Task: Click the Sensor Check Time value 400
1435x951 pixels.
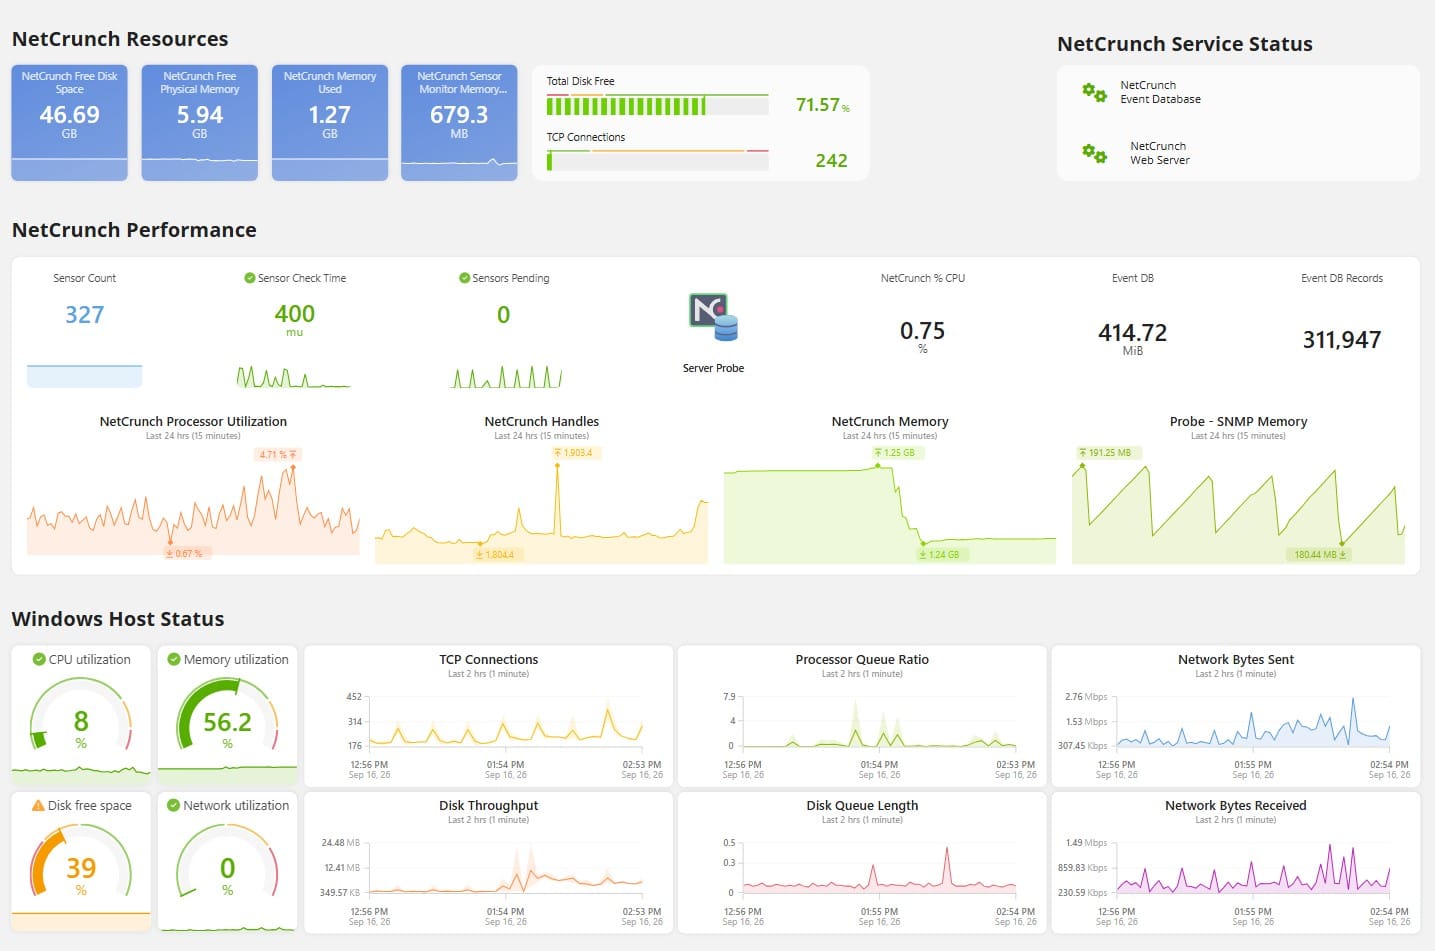Action: 294,314
